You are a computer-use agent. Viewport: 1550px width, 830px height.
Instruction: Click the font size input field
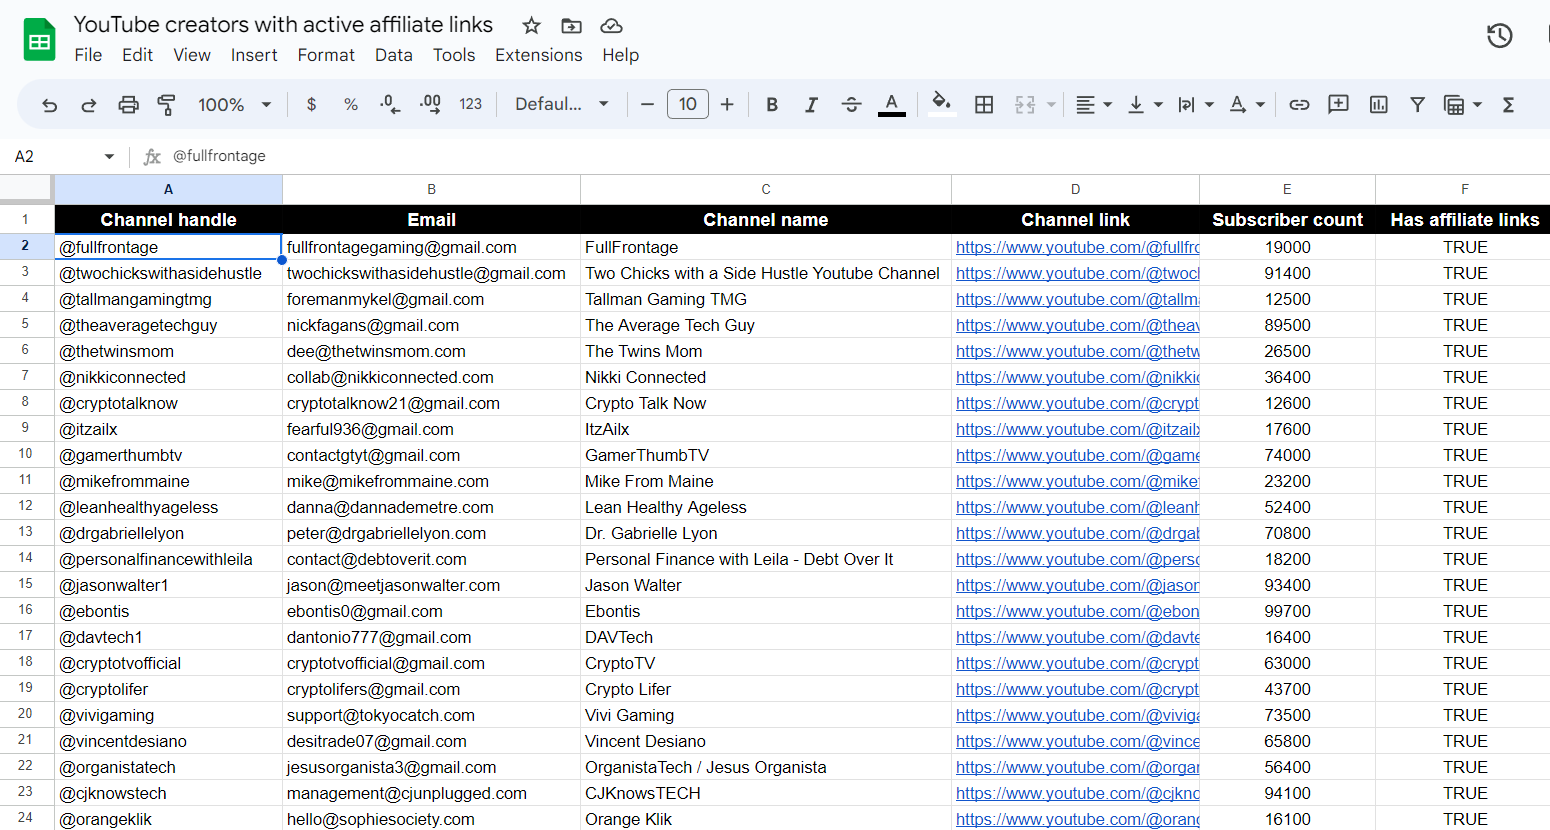point(688,104)
